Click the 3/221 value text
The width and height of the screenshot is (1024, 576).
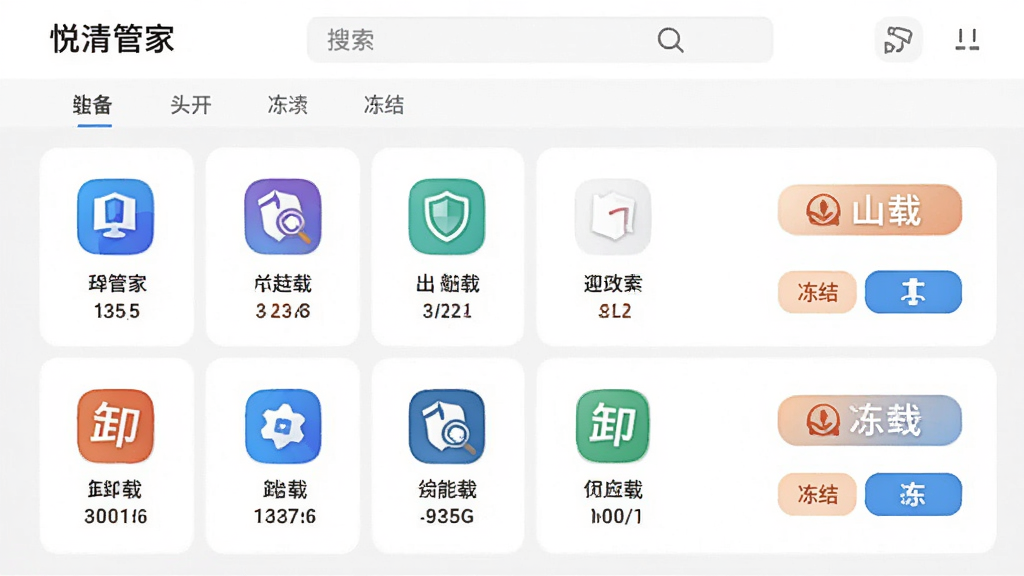pos(447,311)
